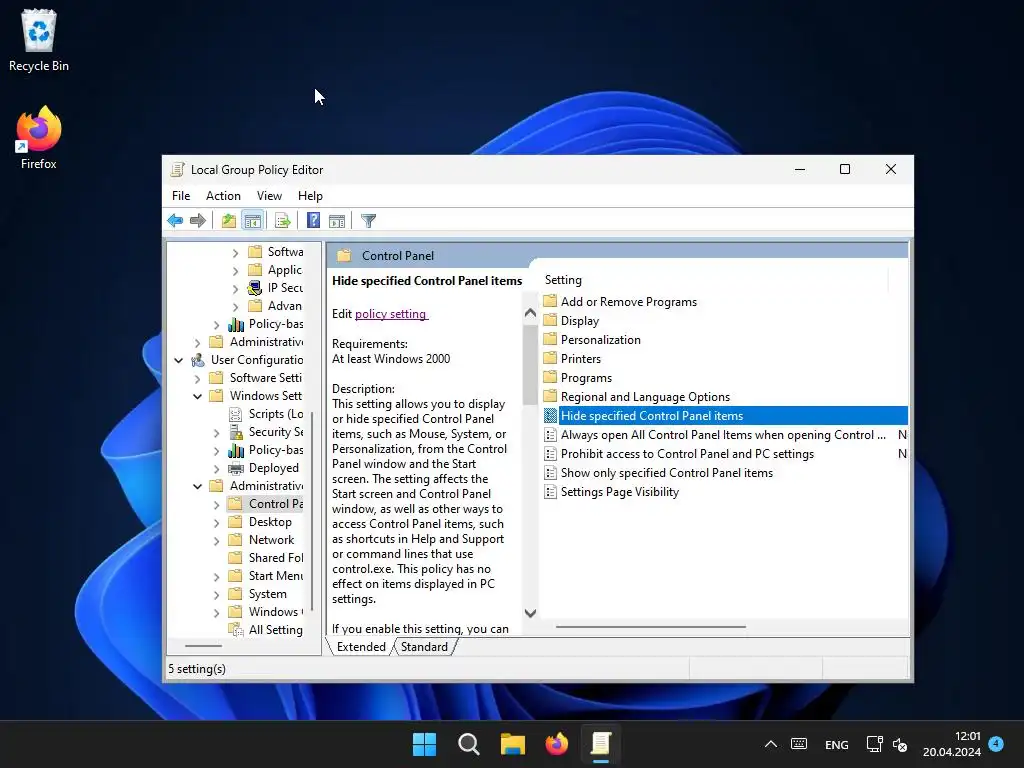The image size is (1024, 768).
Task: Open taskbar Search
Action: (468, 744)
